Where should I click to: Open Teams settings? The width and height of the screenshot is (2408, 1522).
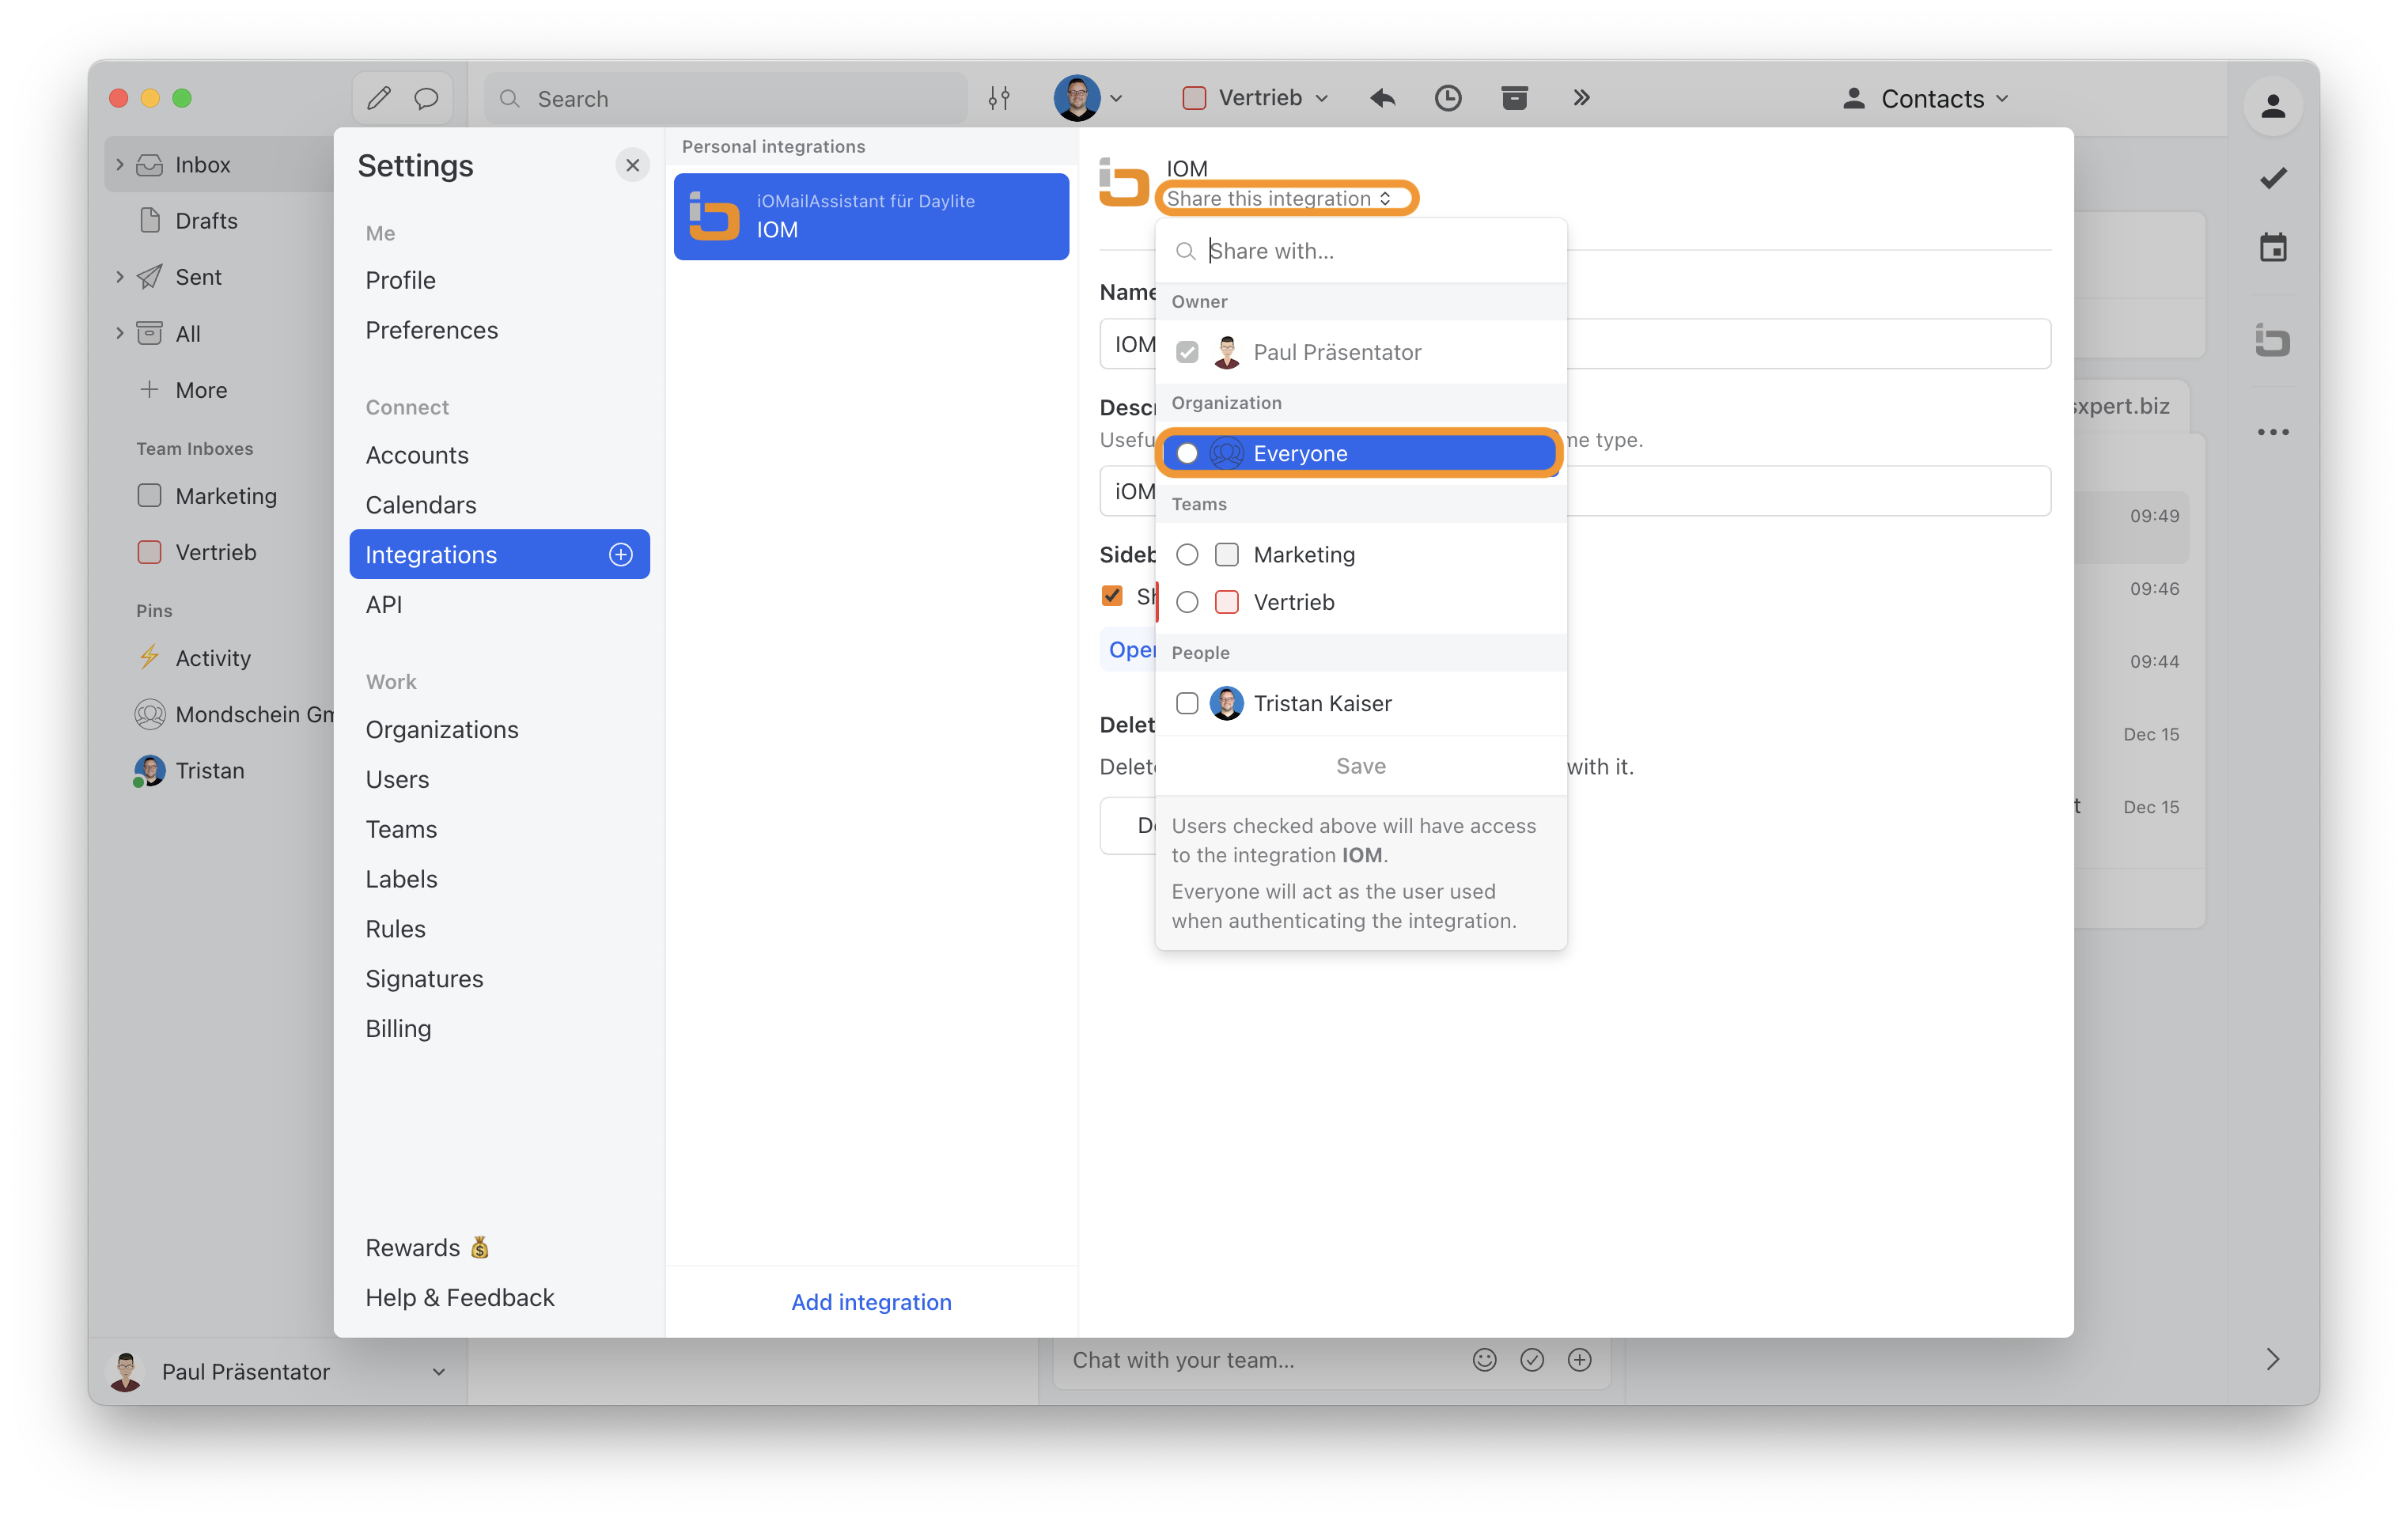tap(401, 830)
